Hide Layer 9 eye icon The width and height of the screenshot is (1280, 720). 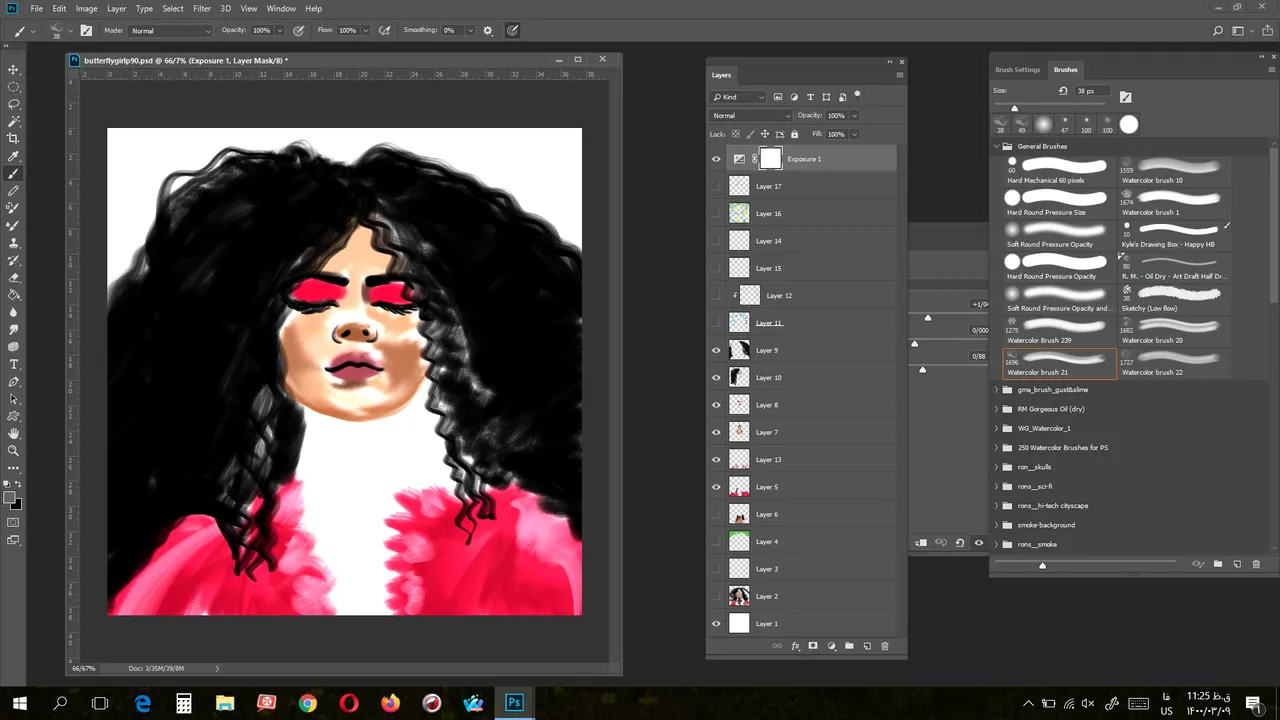[716, 350]
